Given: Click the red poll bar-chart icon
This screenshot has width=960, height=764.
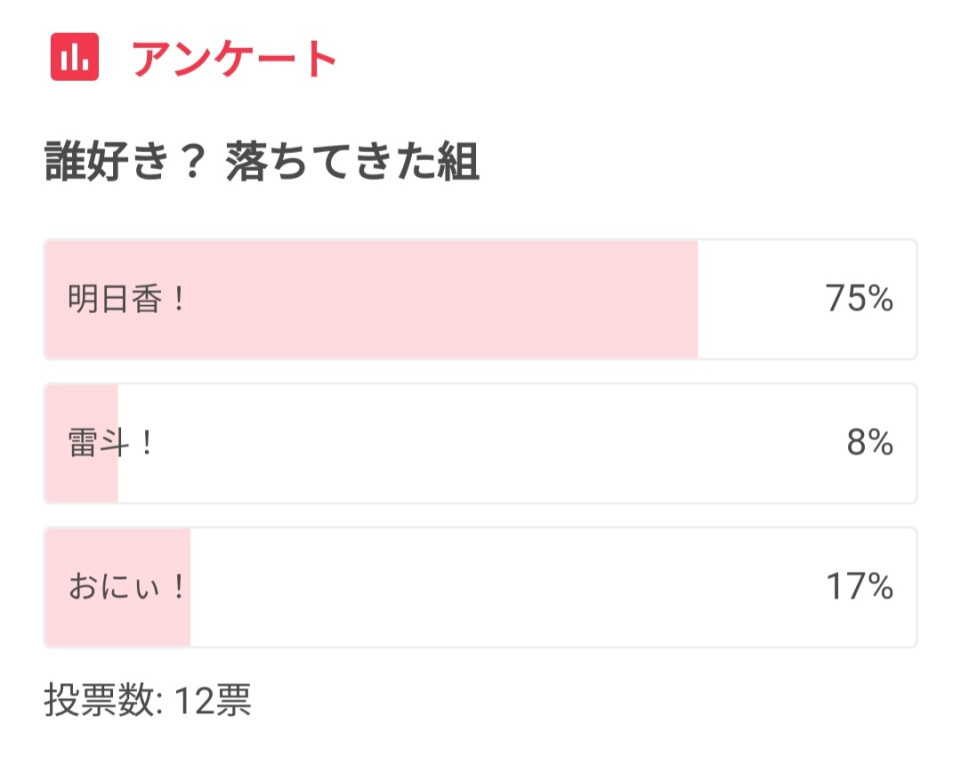Looking at the screenshot, I should click(74, 58).
